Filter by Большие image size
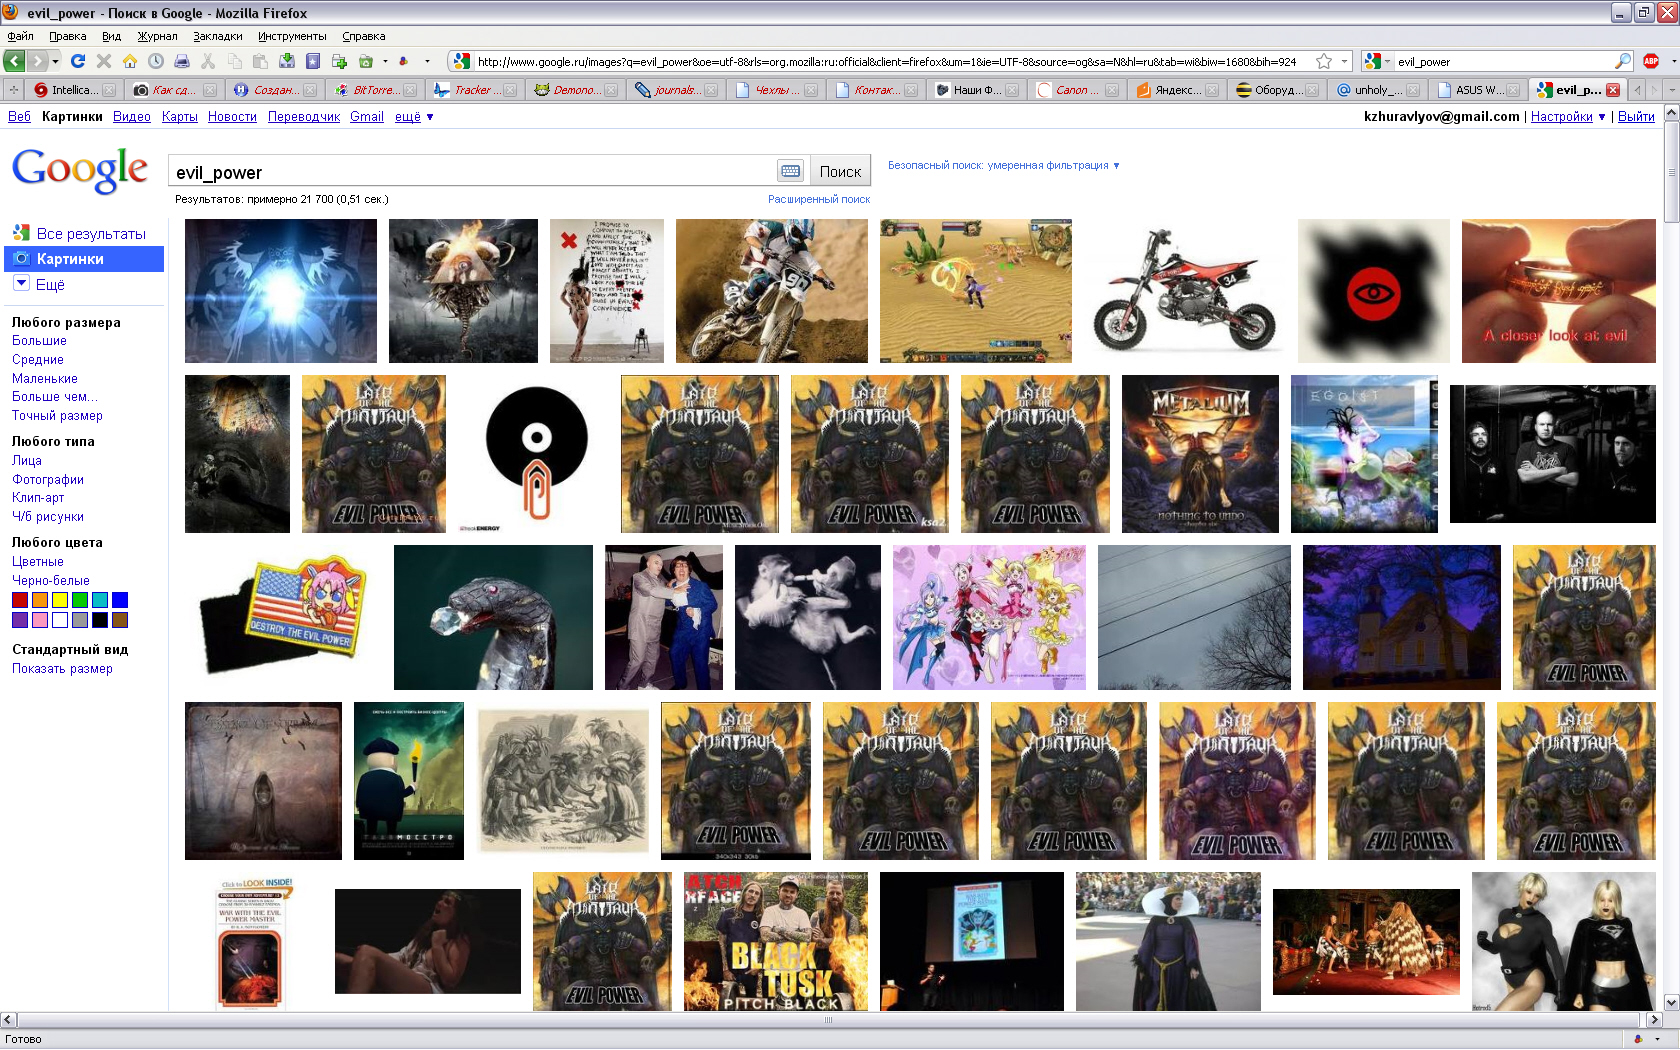The width and height of the screenshot is (1680, 1050). [39, 341]
